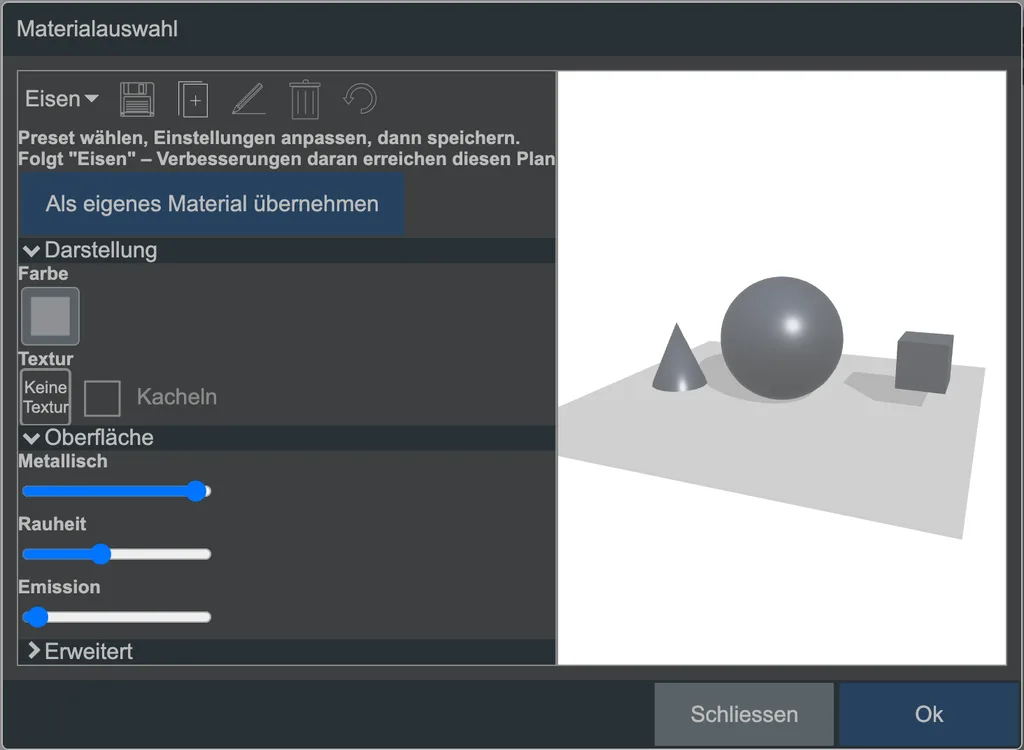The height and width of the screenshot is (750, 1024).
Task: Adjust the Metallisch slider
Action: 116,491
